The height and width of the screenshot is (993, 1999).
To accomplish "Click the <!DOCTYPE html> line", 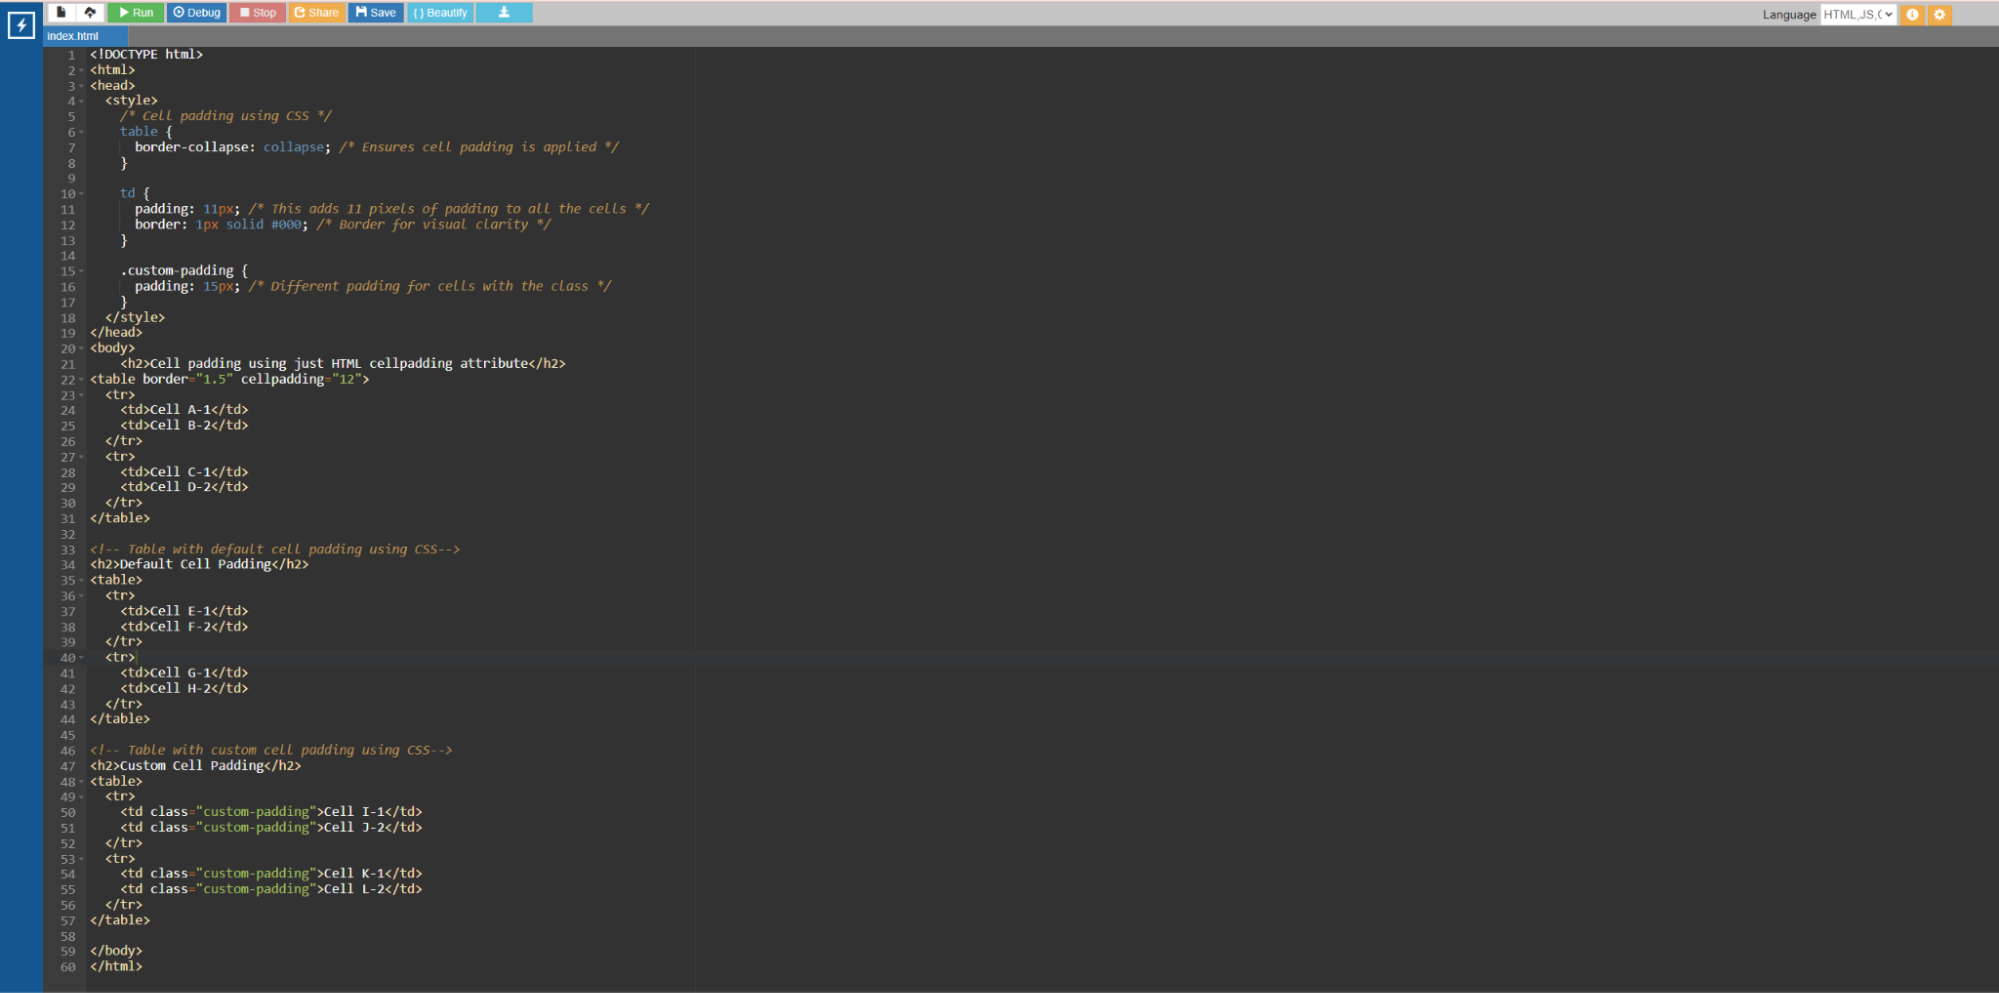I will coord(147,55).
